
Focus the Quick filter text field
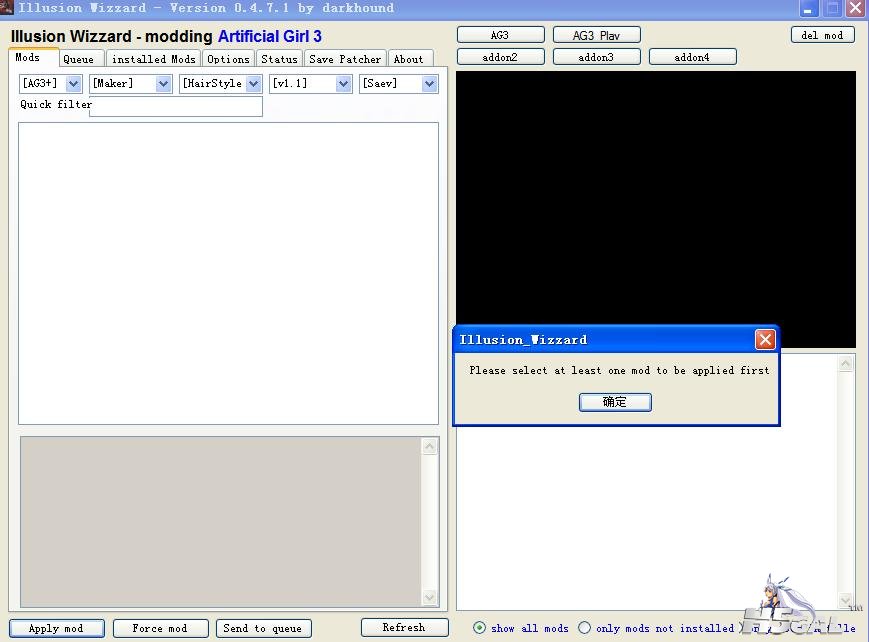[x=176, y=106]
